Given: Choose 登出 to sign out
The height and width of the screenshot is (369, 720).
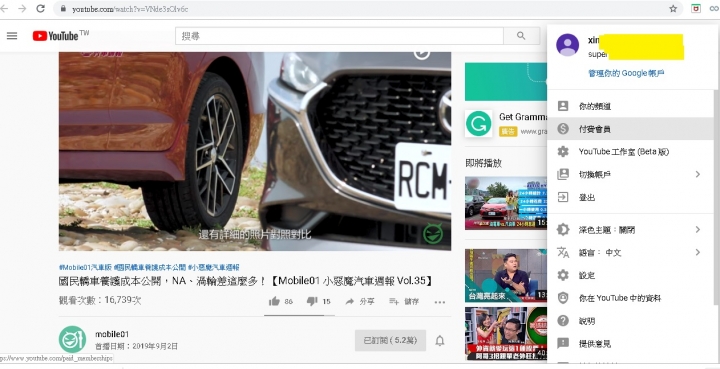Looking at the screenshot, I should click(x=631, y=197).
